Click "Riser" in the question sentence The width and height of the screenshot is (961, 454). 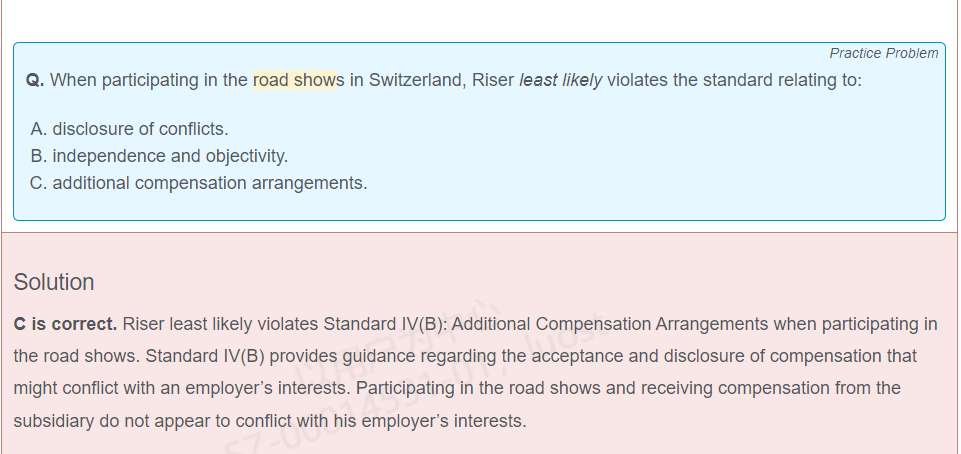pos(492,80)
